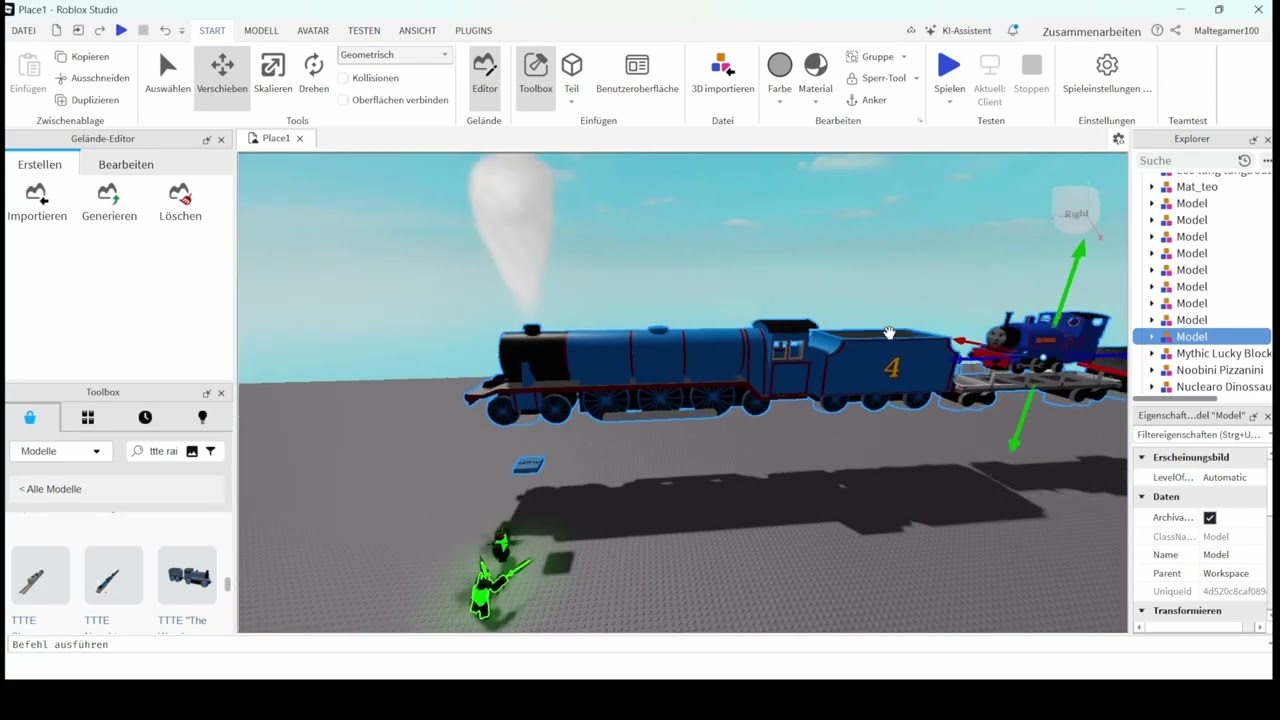1280x720 pixels.
Task: Collapse Daten properties section
Action: [x=1142, y=496]
